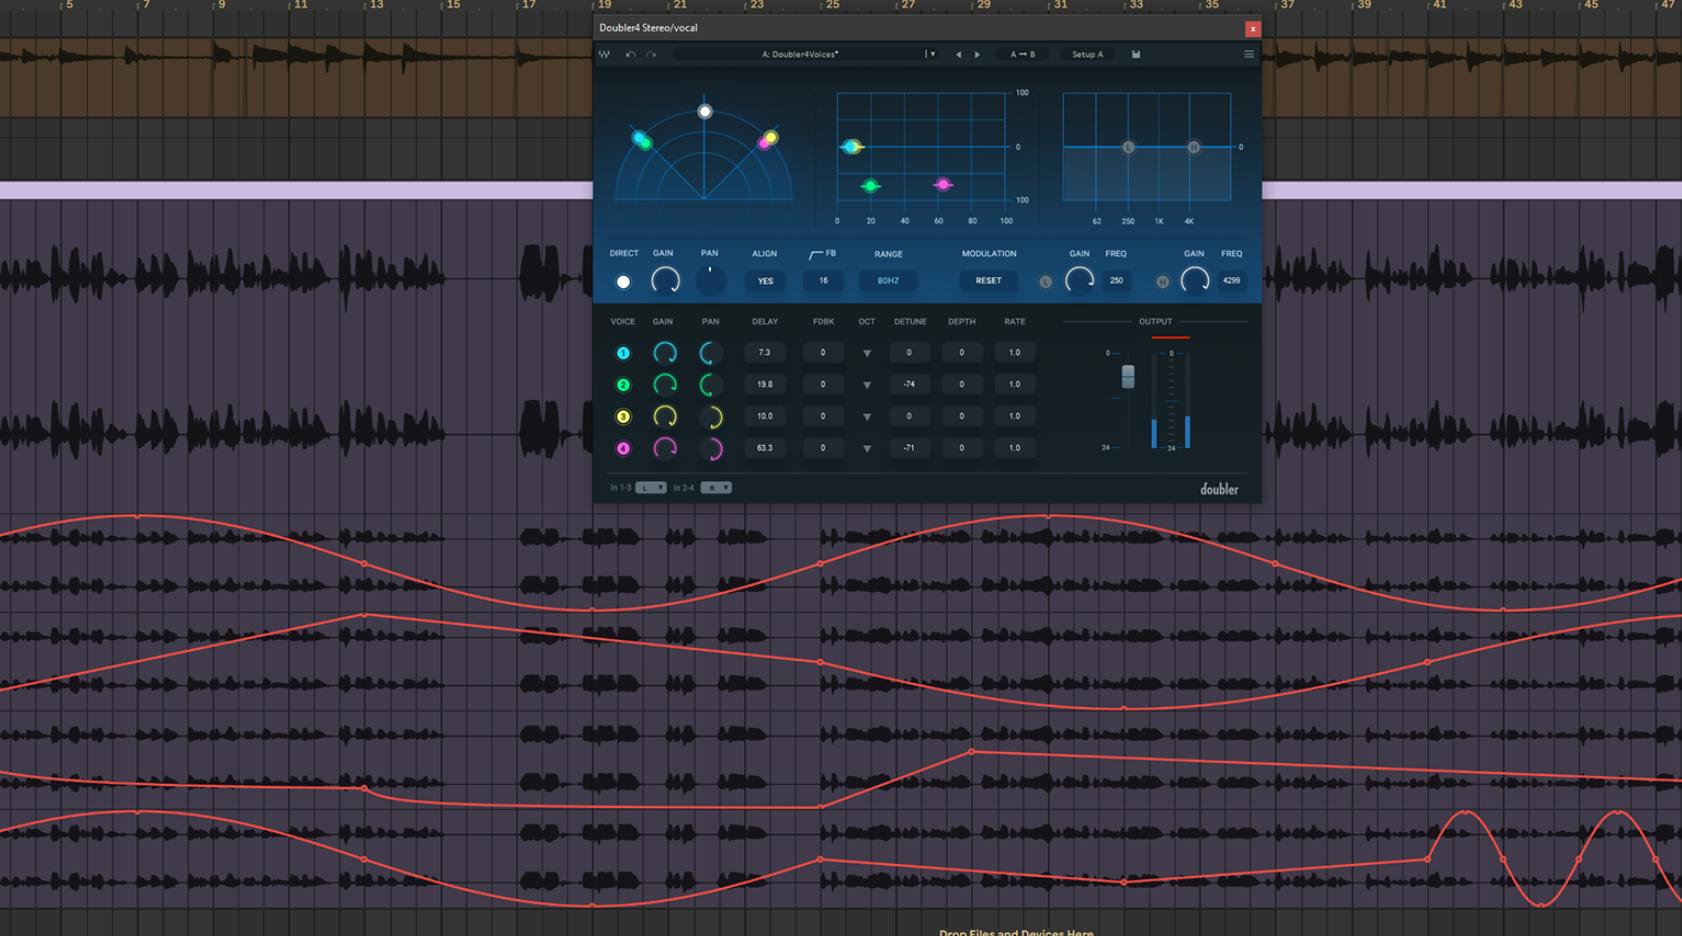Toggle the low shelf L EQ button
This screenshot has height=936, width=1682.
click(x=1046, y=282)
